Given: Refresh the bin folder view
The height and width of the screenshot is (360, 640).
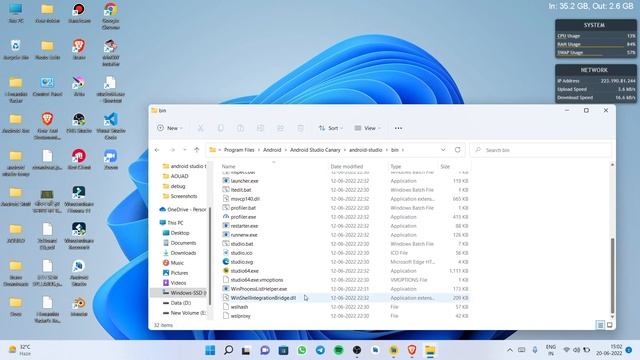Looking at the screenshot, I should tap(458, 150).
